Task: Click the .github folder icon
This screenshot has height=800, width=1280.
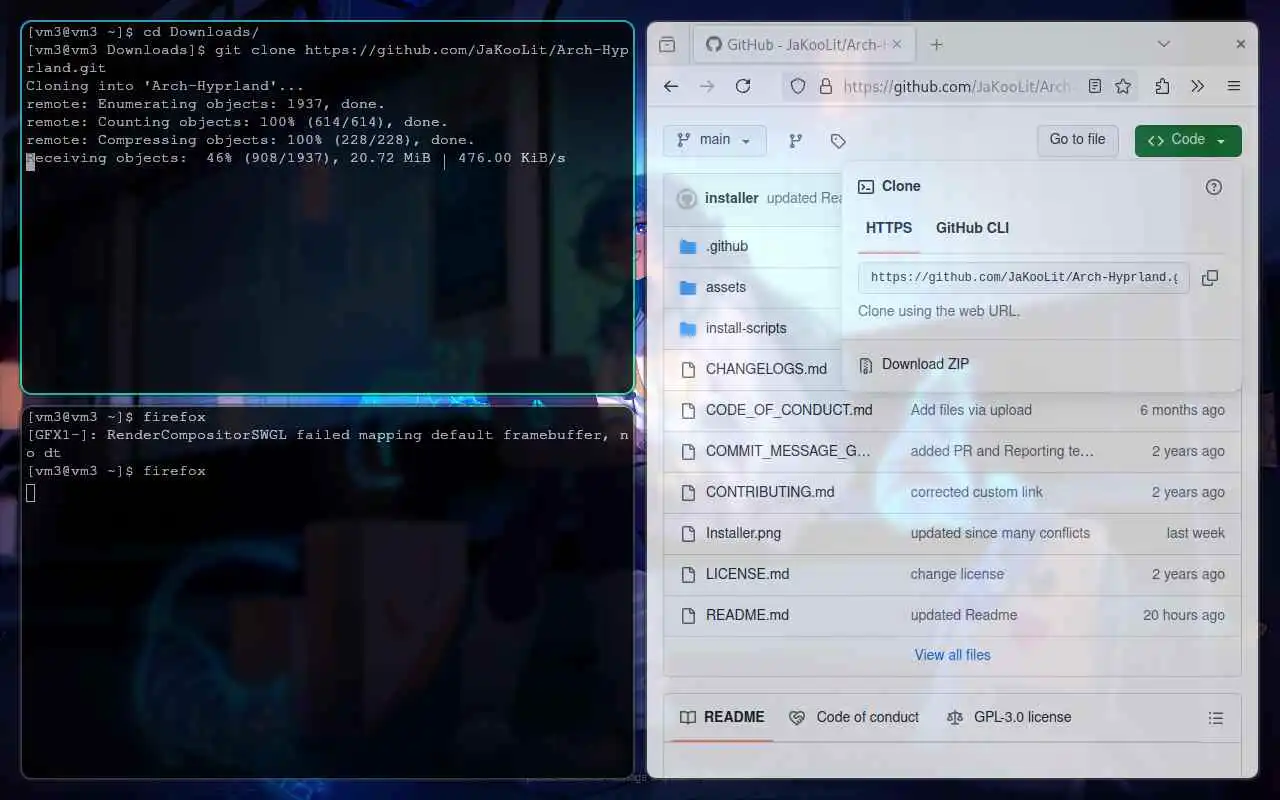Action: click(x=688, y=246)
